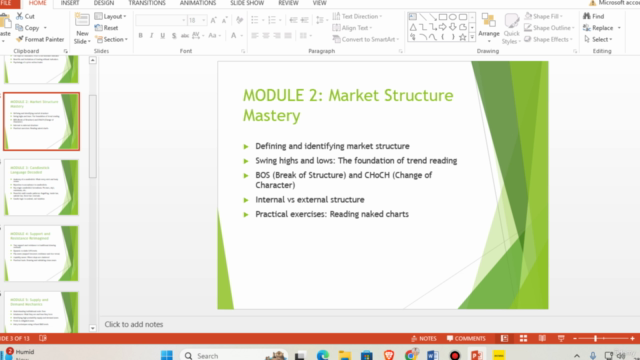Start Slide Show from status bar icon

(x=561, y=338)
